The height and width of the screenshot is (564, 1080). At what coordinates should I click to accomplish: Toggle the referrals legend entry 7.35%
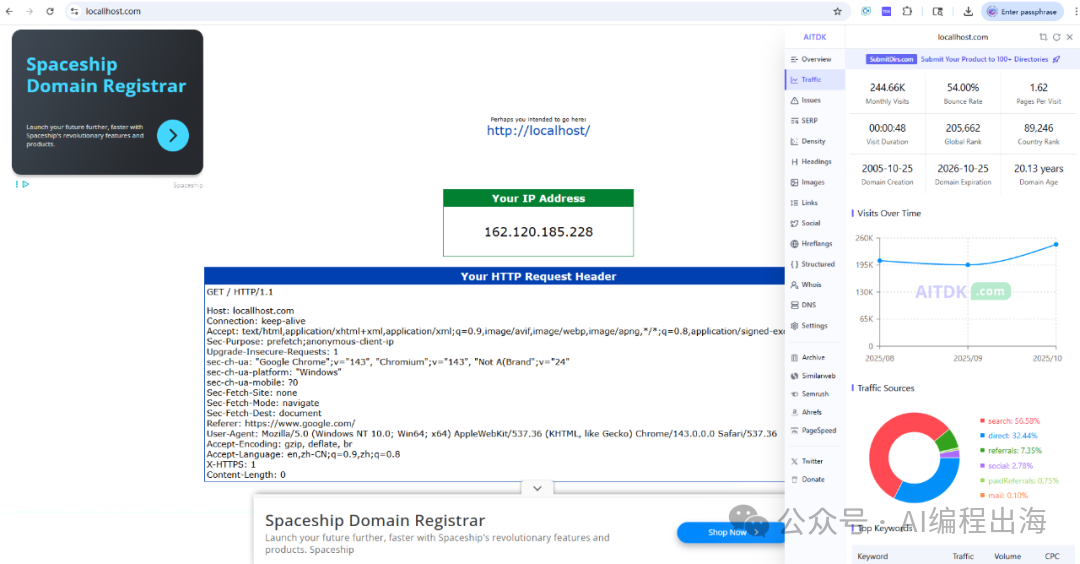pos(1010,451)
